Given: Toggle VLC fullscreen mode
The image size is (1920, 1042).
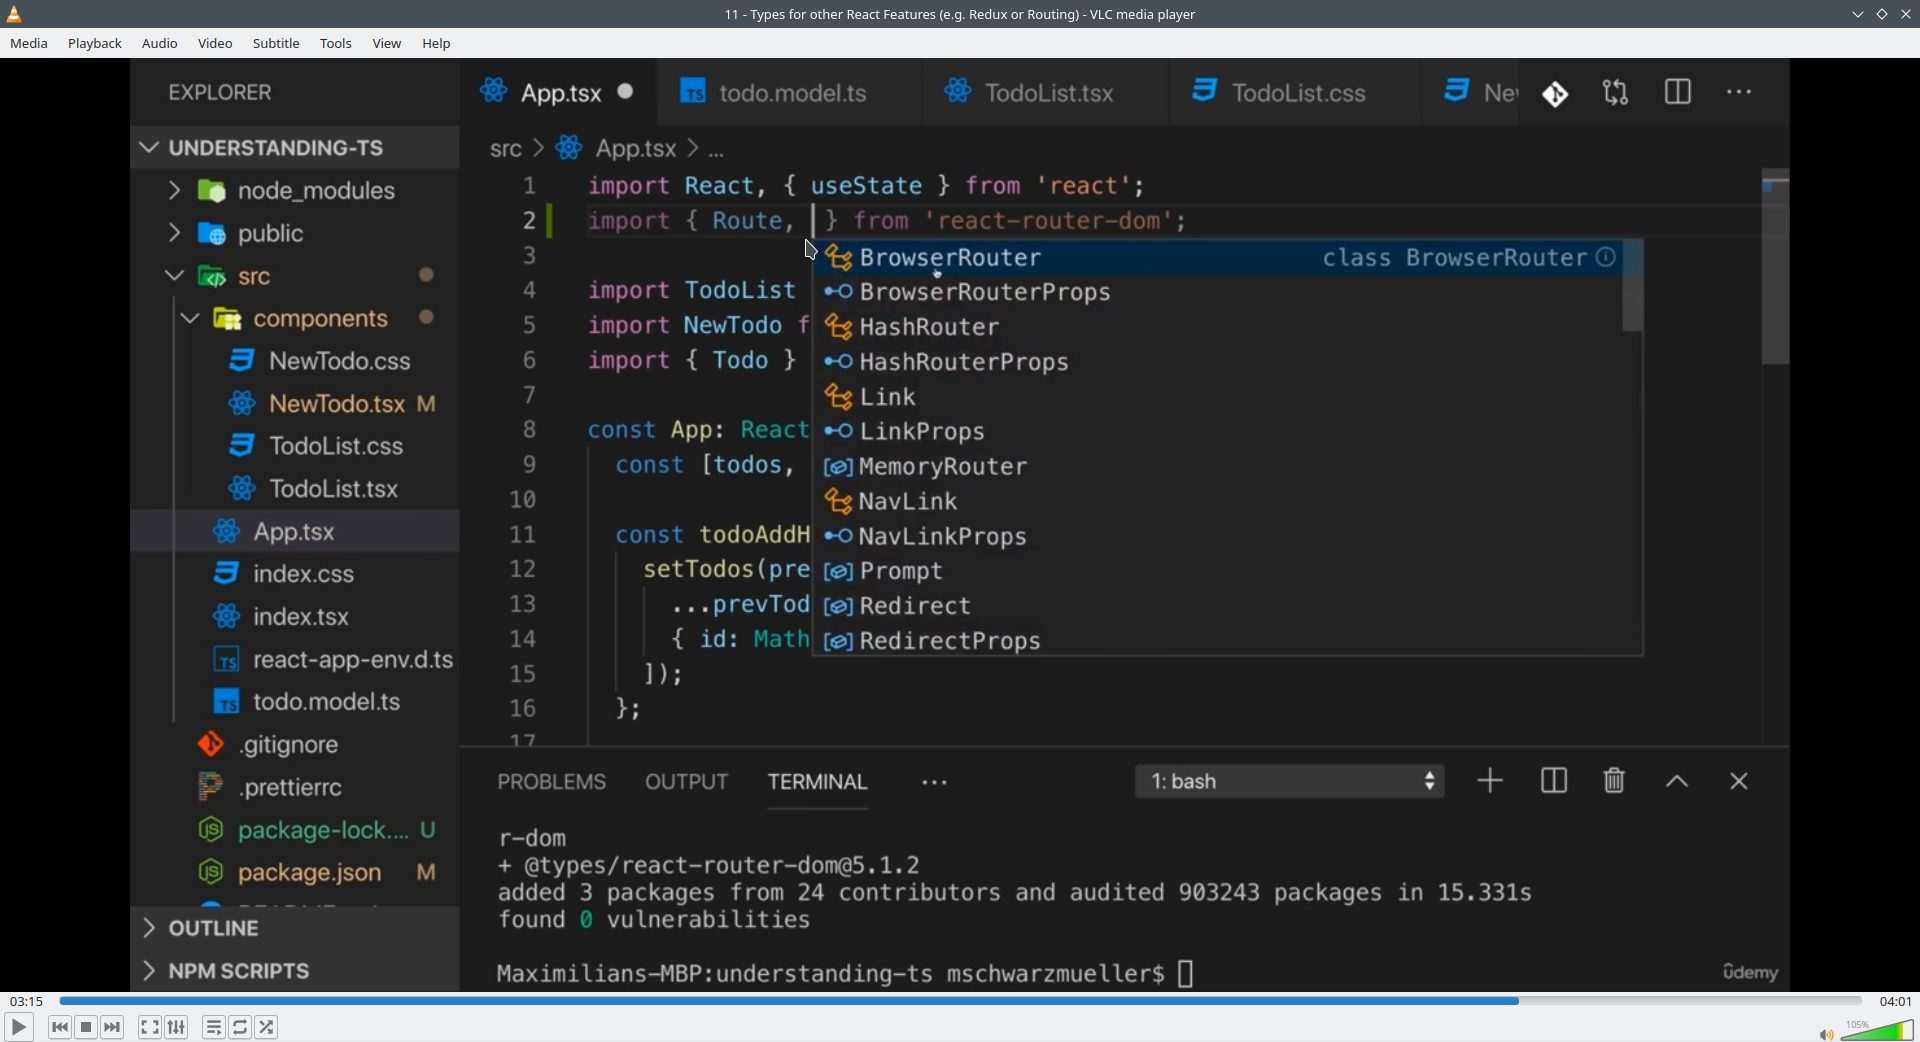Looking at the screenshot, I should coord(150,1027).
